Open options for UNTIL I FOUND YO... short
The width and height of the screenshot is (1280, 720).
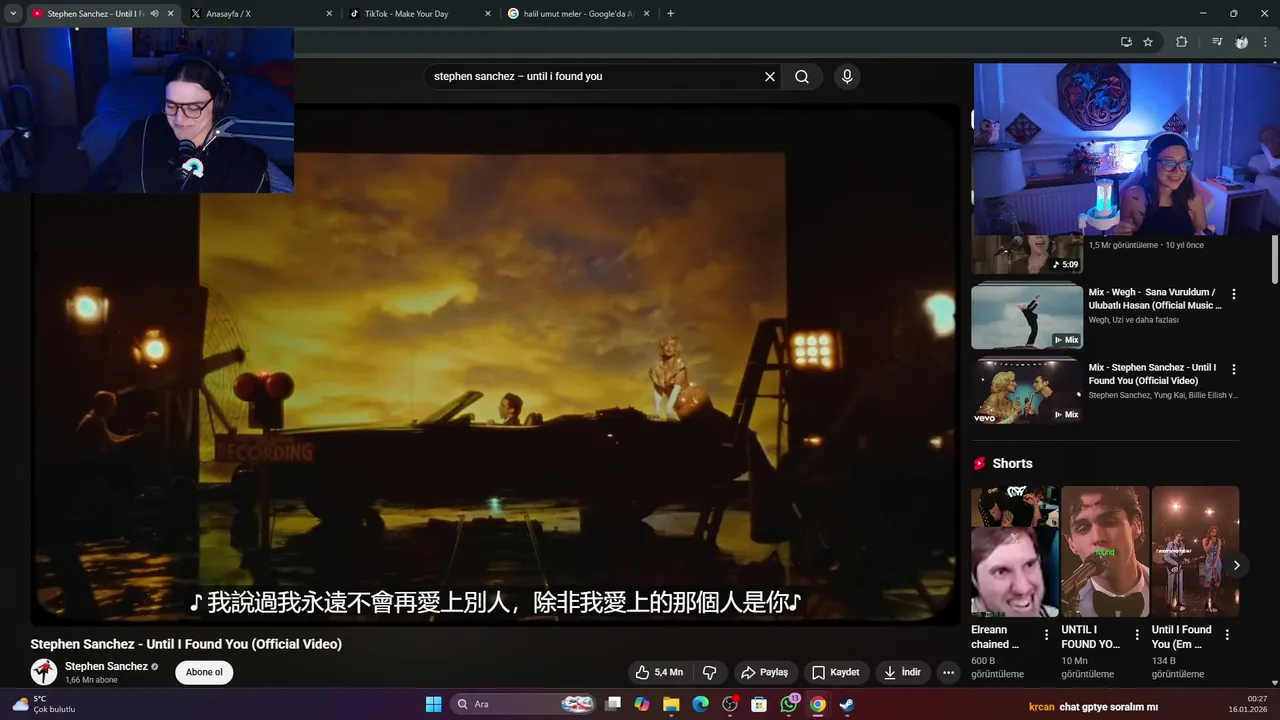coord(1137,635)
